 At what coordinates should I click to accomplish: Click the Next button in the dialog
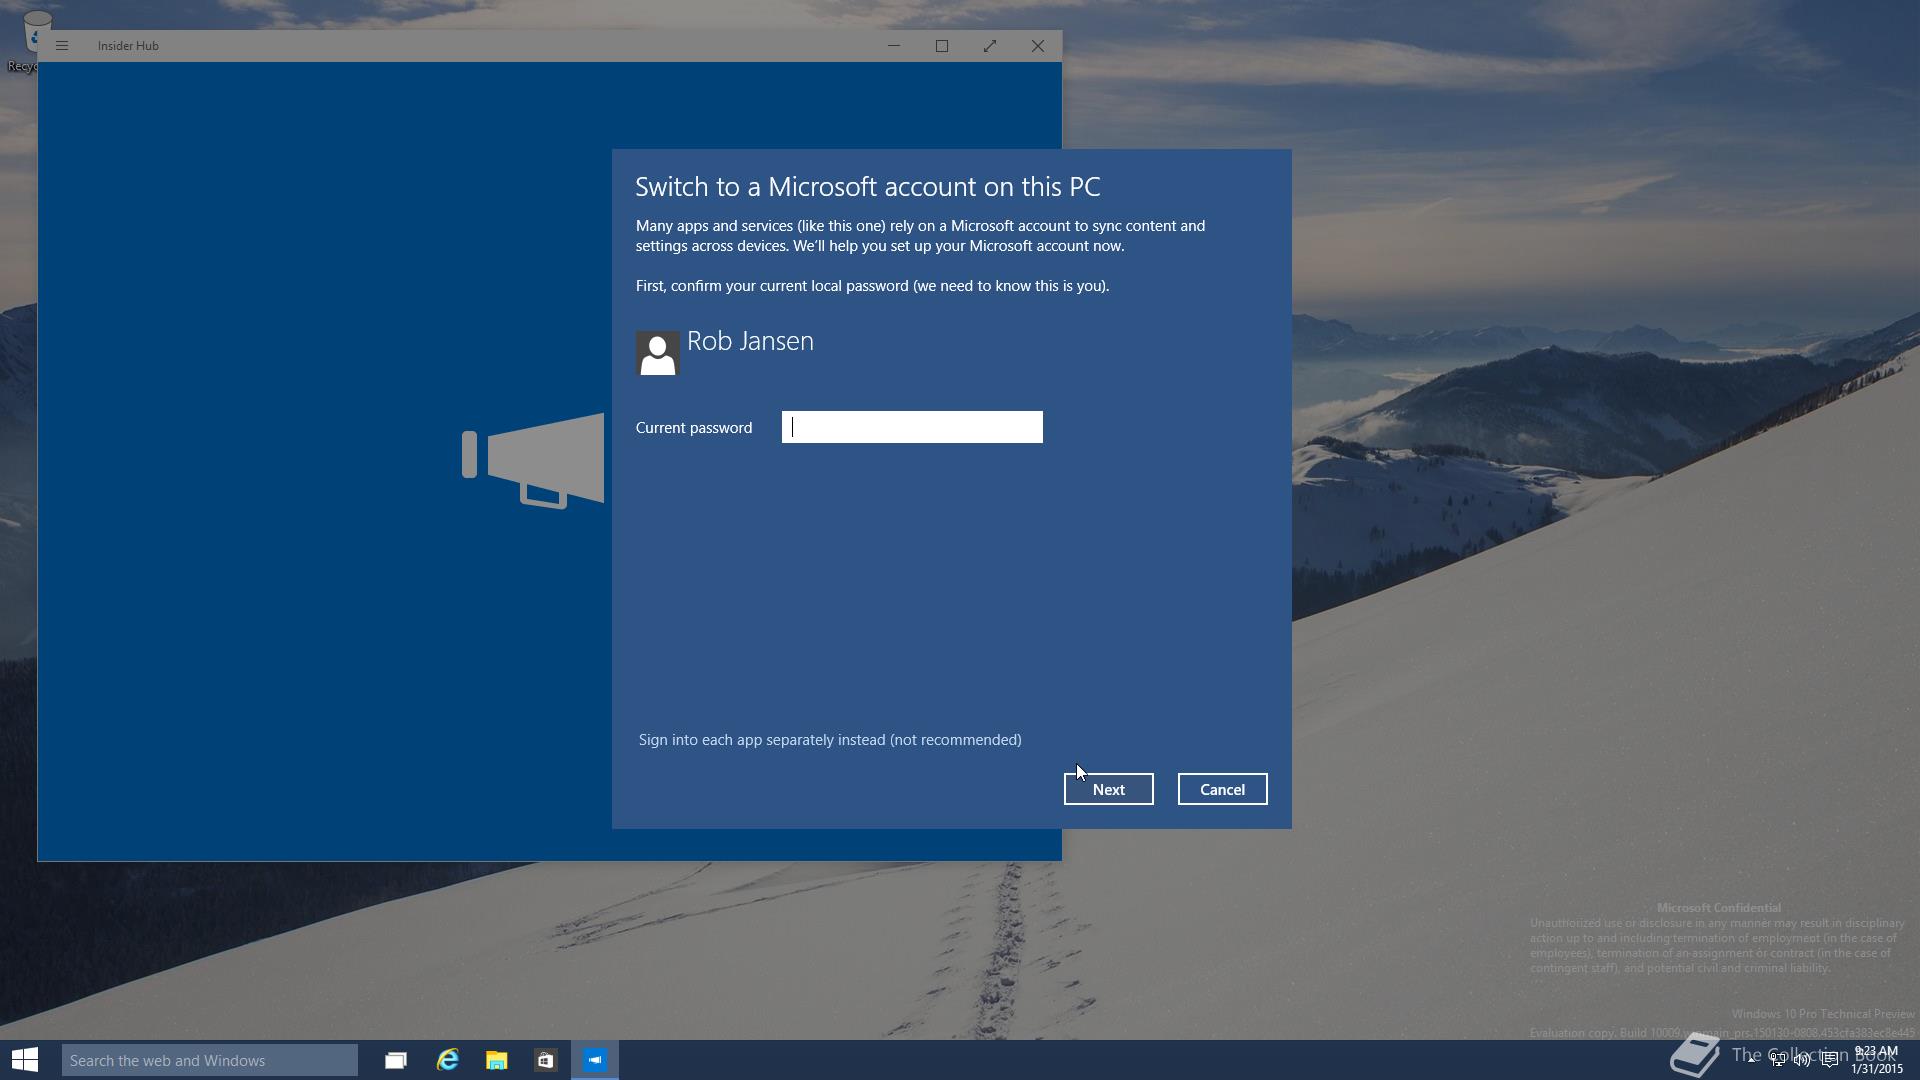(x=1108, y=789)
